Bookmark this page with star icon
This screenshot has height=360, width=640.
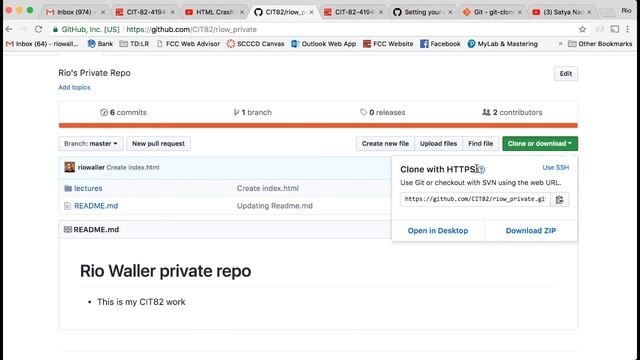[582, 29]
